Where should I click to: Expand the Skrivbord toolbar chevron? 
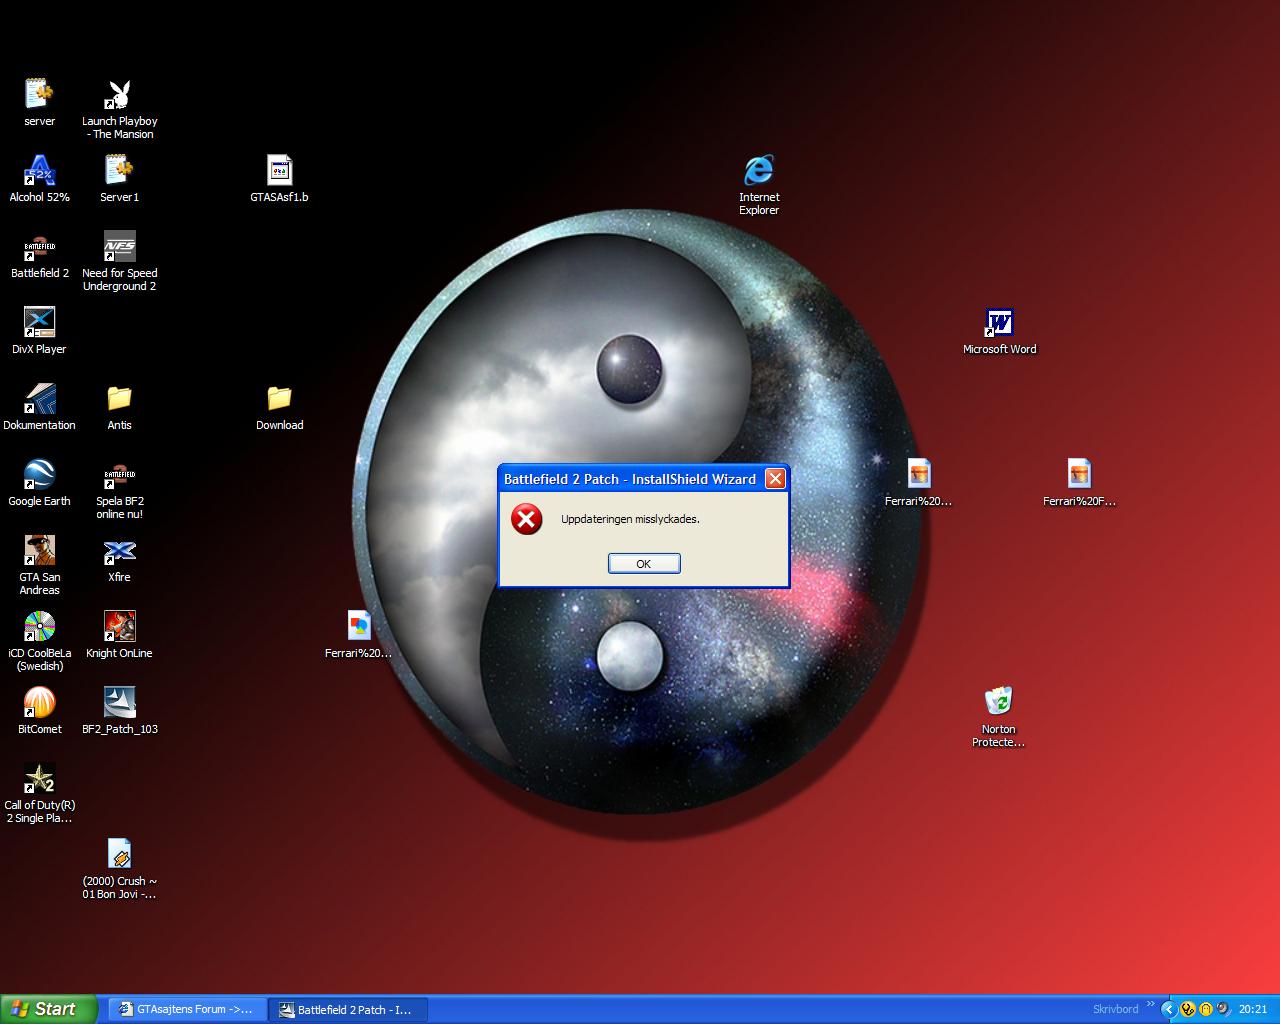1150,1005
